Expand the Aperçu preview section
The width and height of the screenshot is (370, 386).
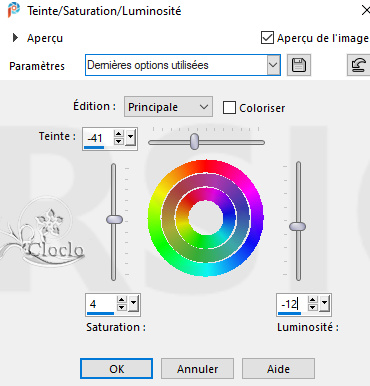point(15,38)
